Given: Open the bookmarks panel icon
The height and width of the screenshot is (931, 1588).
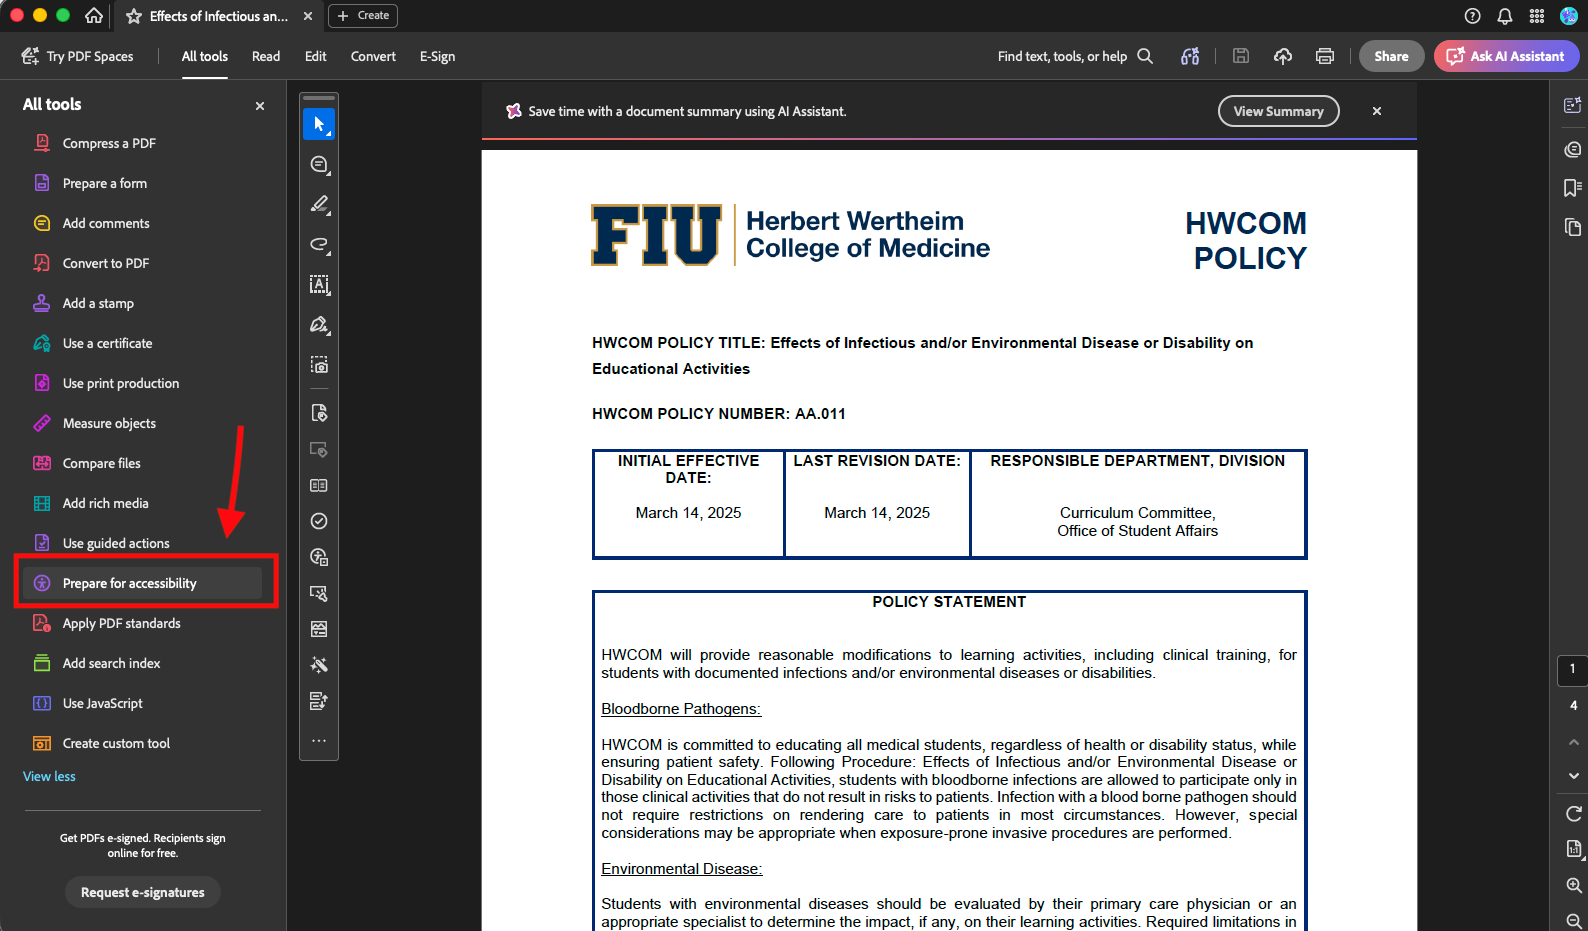Looking at the screenshot, I should click(1573, 188).
